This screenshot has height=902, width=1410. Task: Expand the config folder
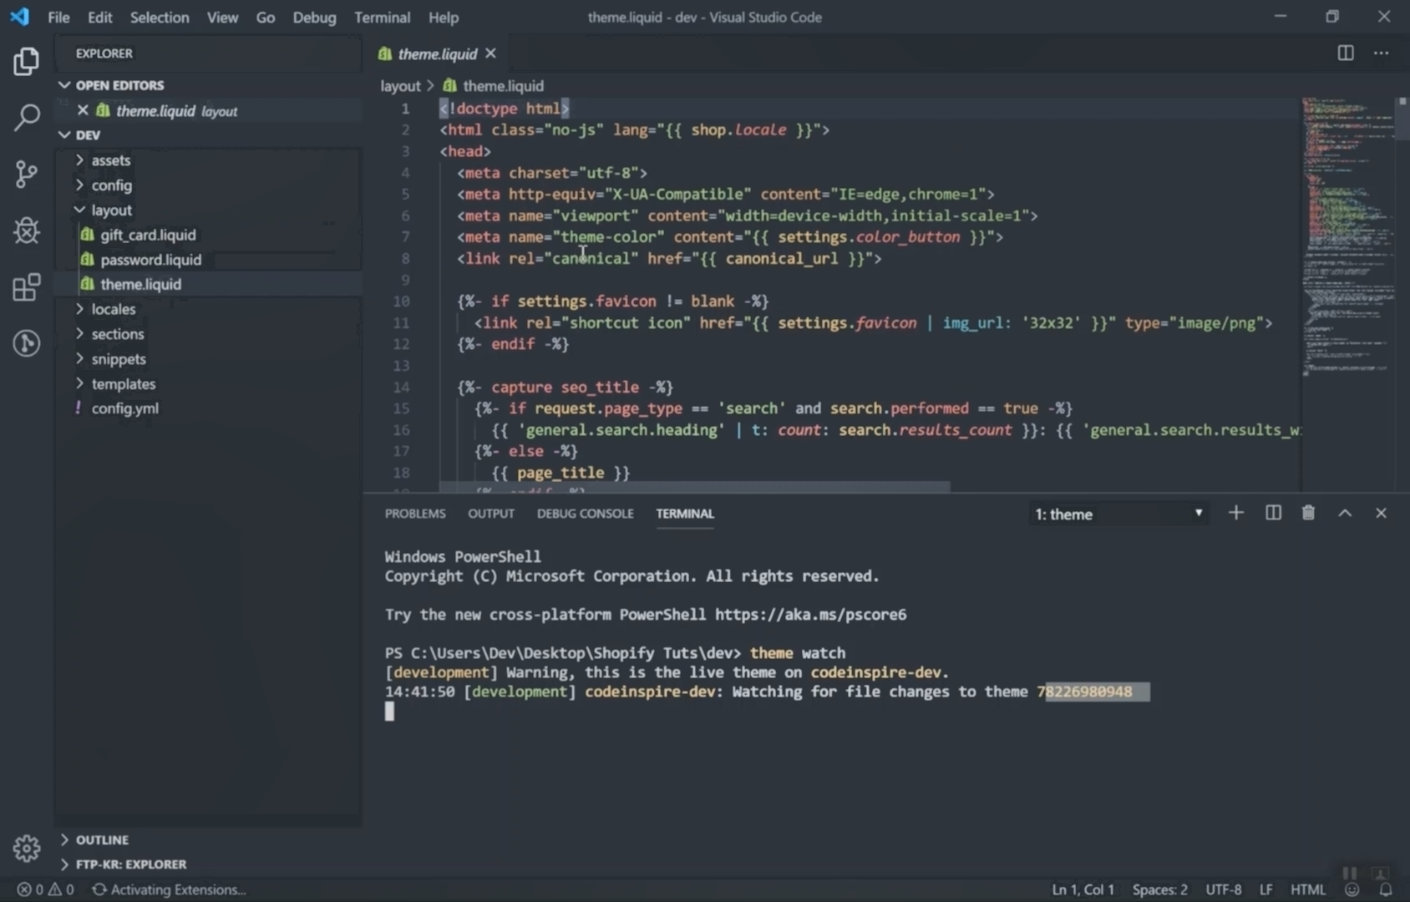pos(80,185)
